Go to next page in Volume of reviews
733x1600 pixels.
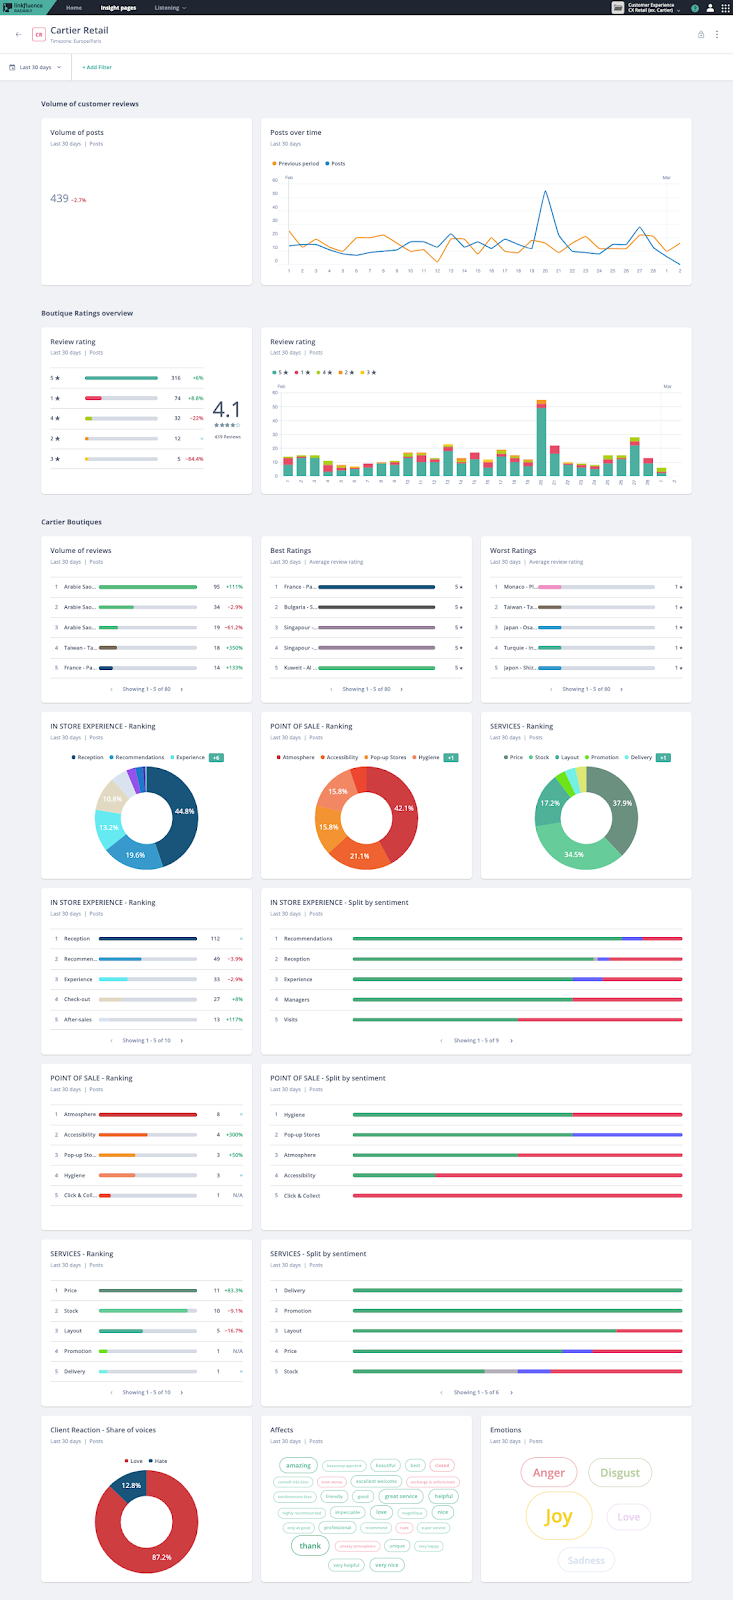click(182, 689)
